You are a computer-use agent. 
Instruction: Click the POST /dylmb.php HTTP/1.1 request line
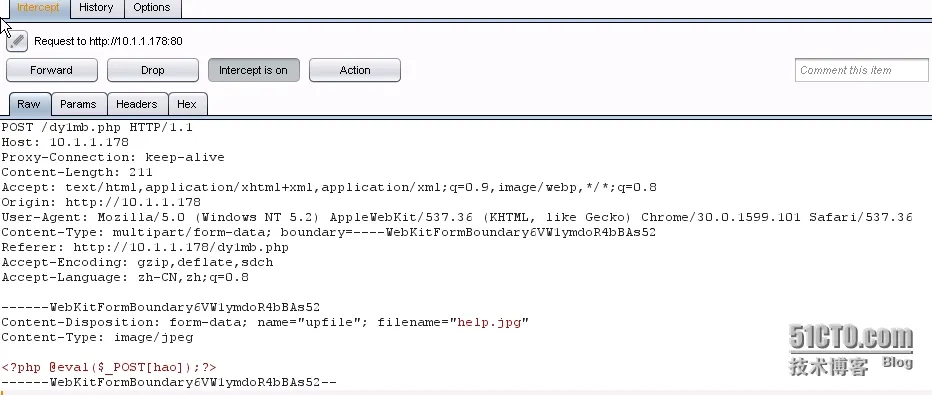97,127
